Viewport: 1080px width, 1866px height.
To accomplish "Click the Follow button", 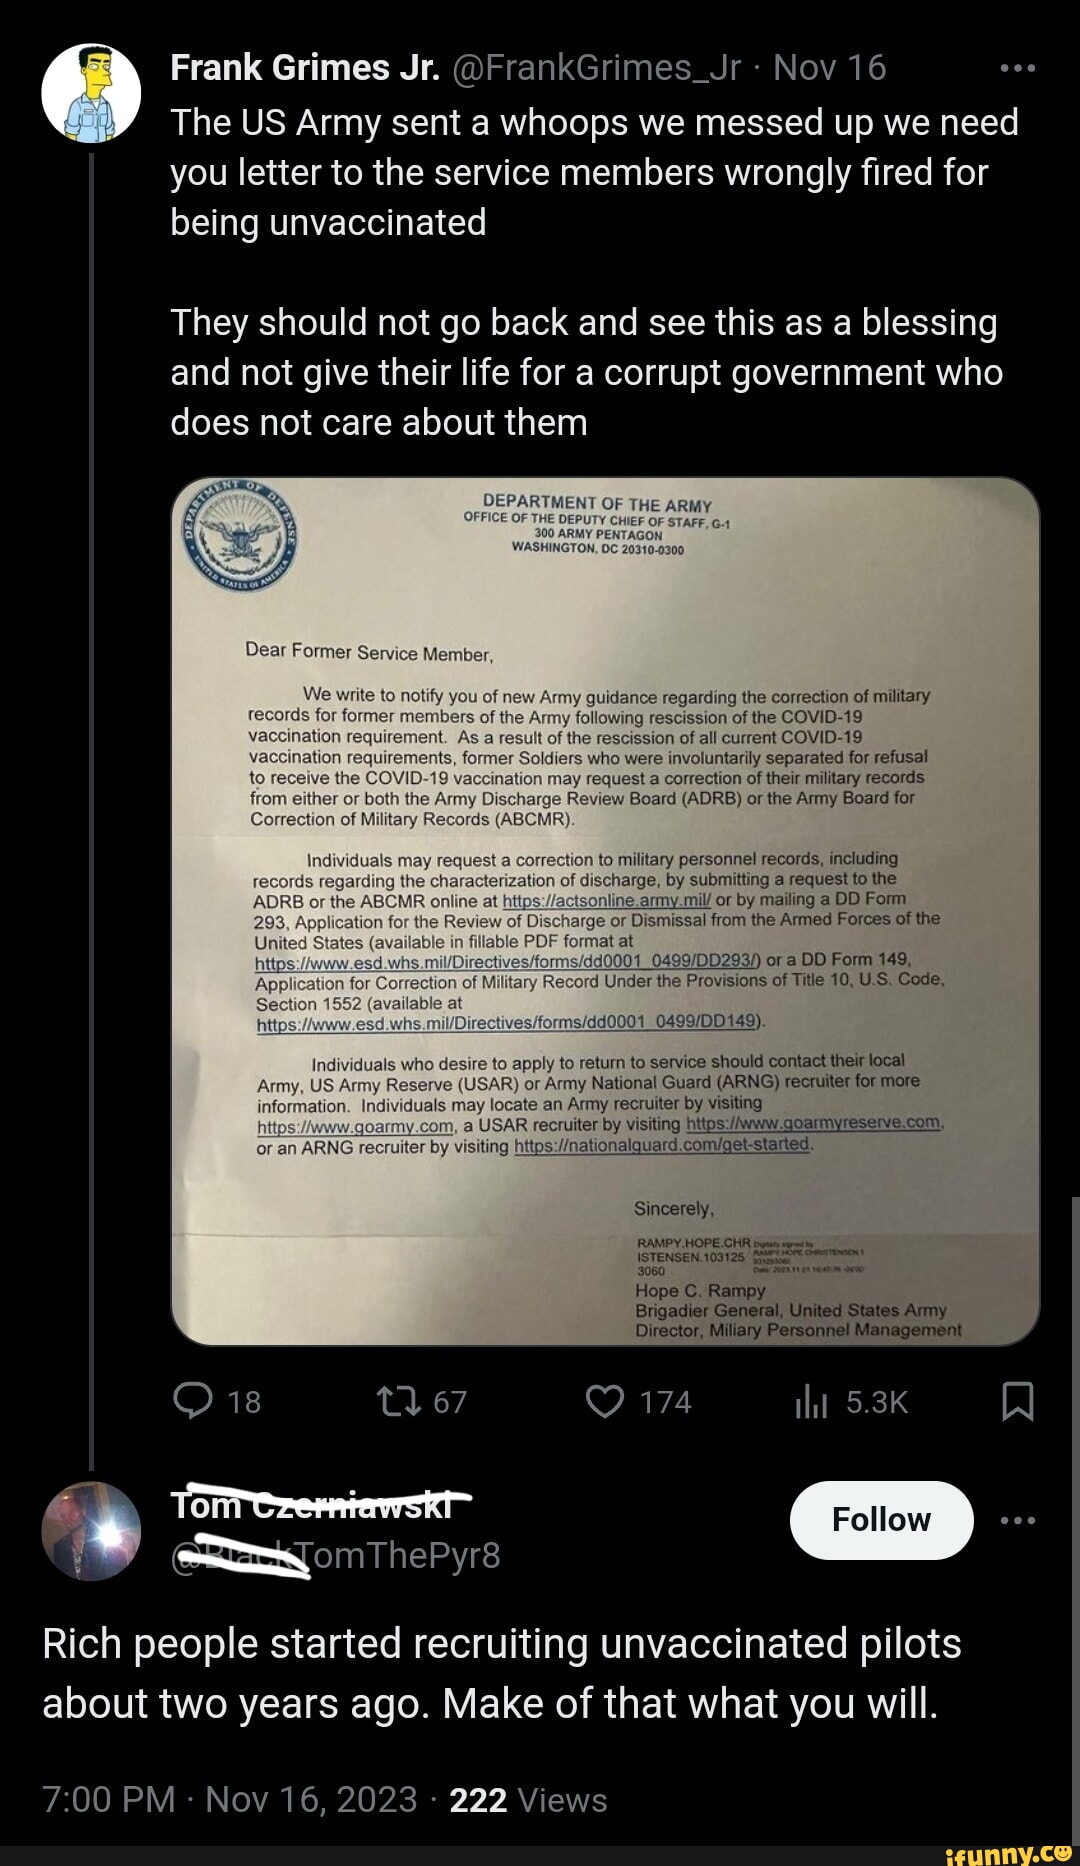I will tap(881, 1520).
